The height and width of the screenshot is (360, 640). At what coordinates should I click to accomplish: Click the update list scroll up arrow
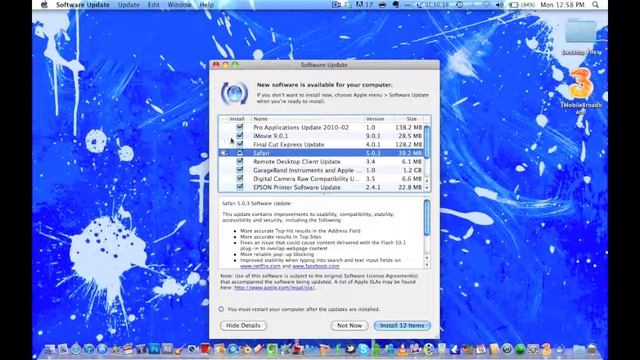coord(427,180)
